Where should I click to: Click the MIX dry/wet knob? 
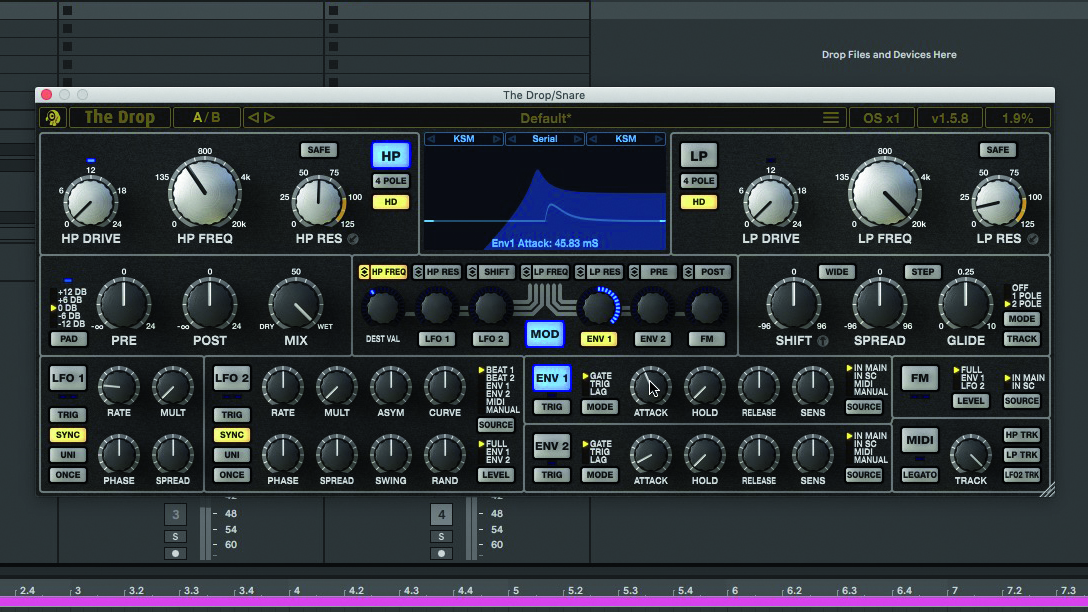296,305
